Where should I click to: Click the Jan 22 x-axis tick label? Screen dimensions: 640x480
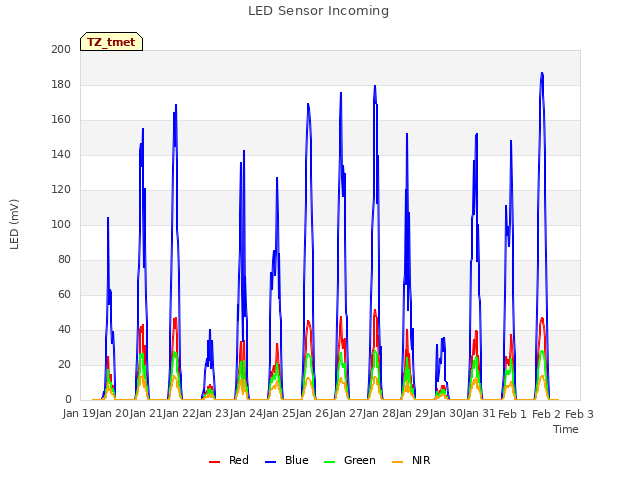(x=179, y=414)
